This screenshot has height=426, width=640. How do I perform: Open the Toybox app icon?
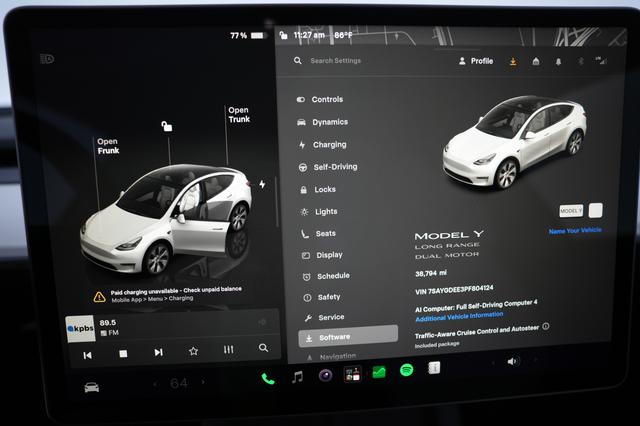coord(353,373)
